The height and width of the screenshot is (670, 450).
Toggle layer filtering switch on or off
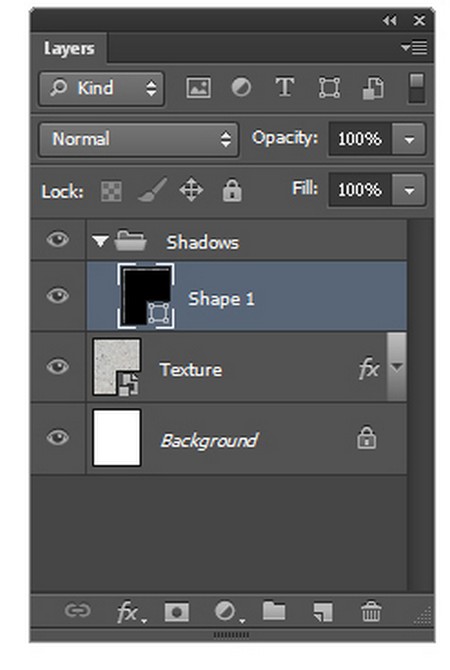416,88
